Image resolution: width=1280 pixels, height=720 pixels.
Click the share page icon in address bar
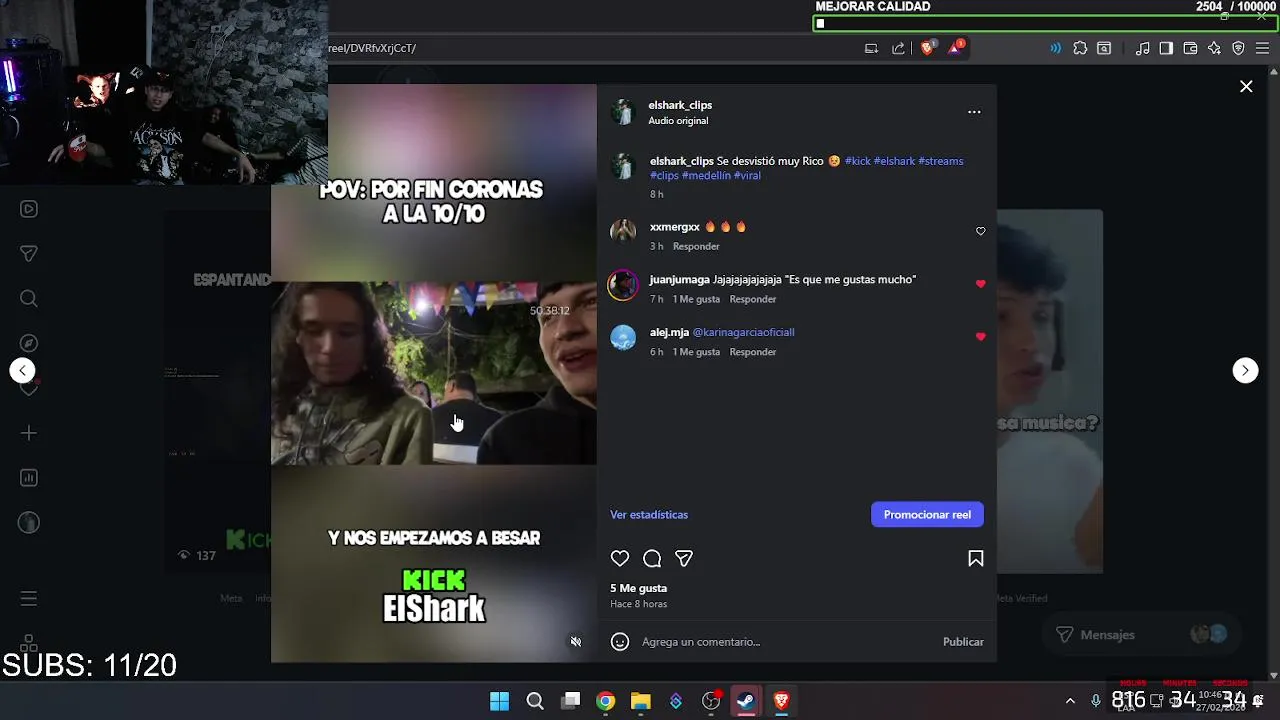click(898, 48)
